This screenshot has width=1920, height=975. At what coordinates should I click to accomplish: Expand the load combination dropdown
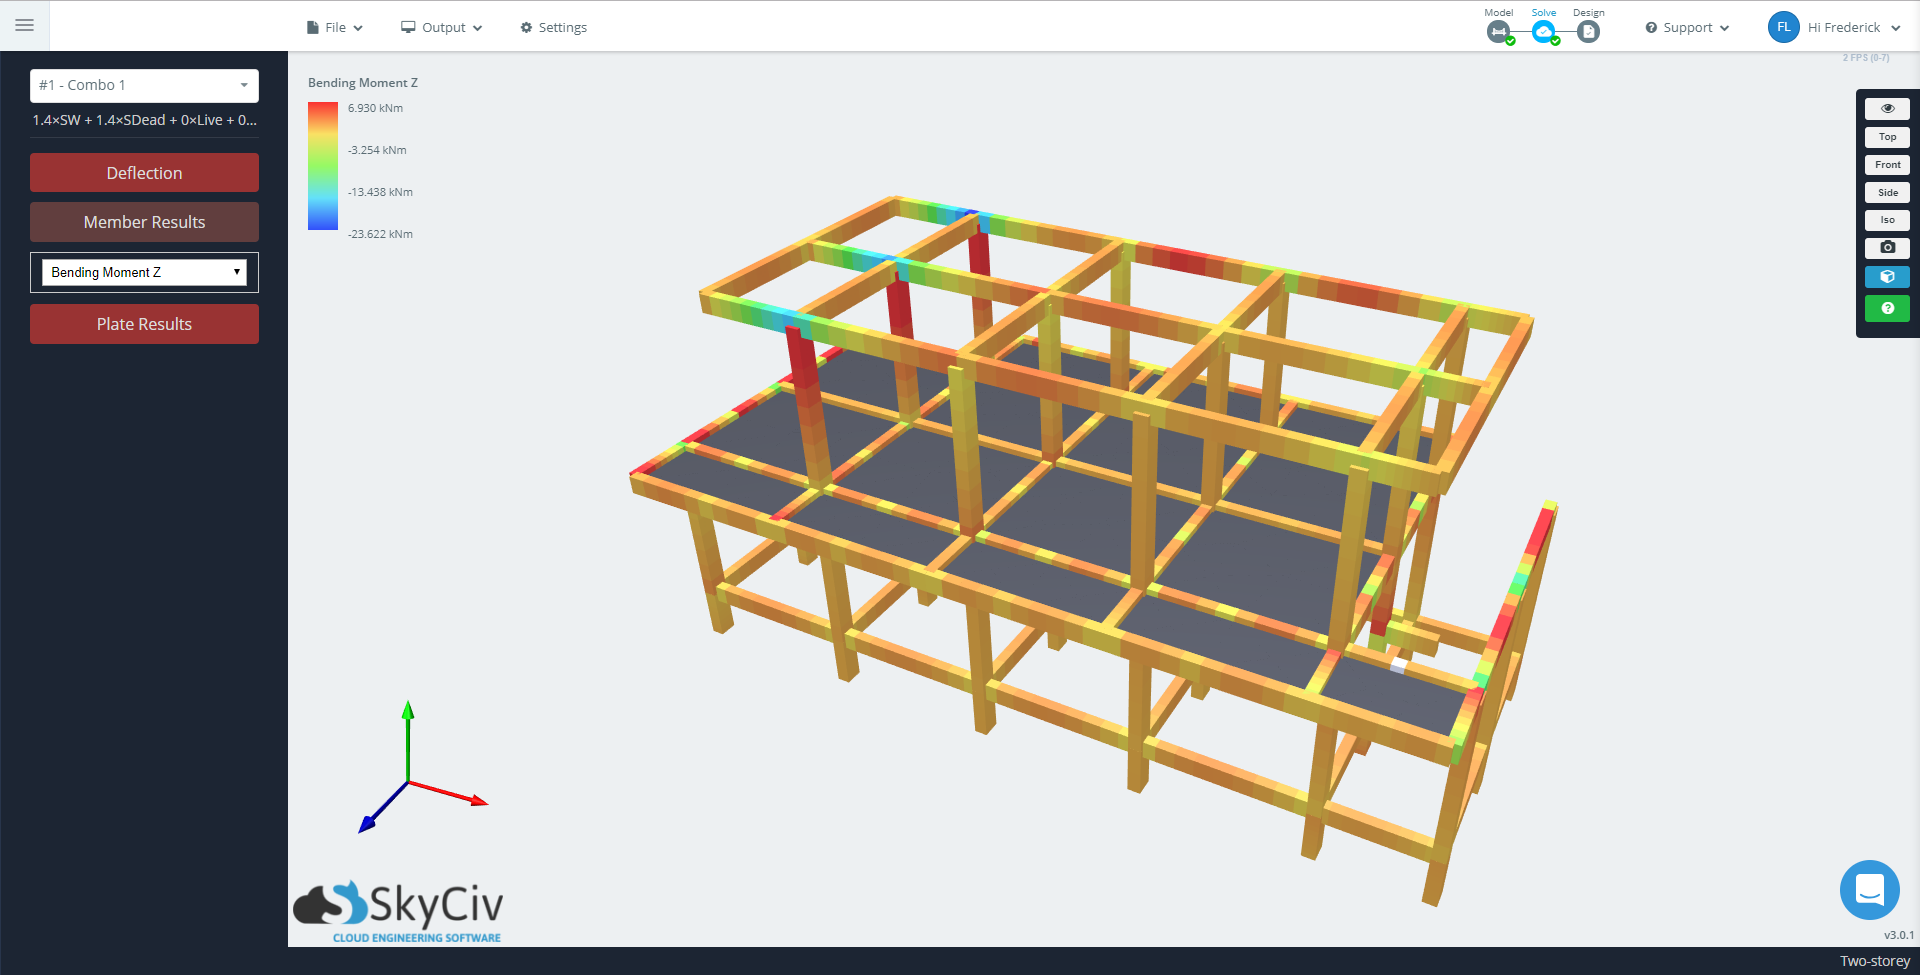click(144, 85)
